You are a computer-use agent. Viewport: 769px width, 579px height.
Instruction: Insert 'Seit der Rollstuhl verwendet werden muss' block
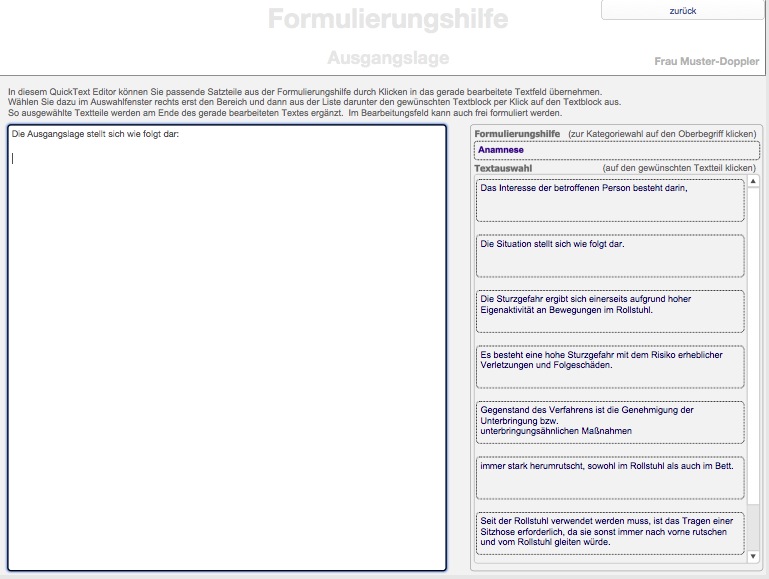610,533
